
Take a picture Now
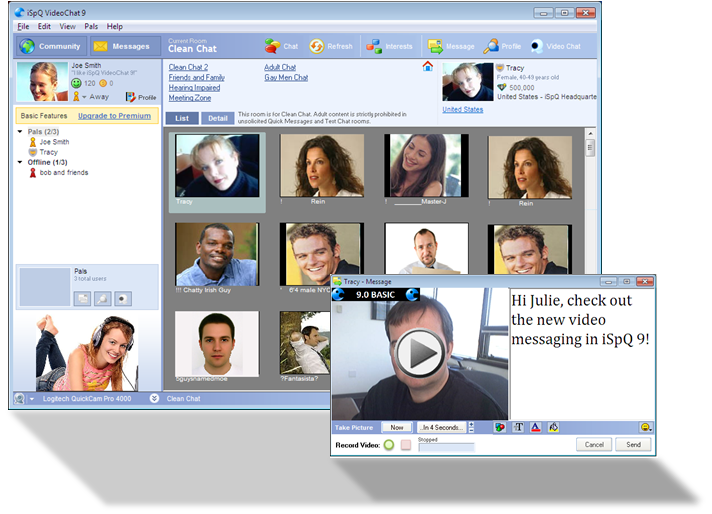coord(396,427)
